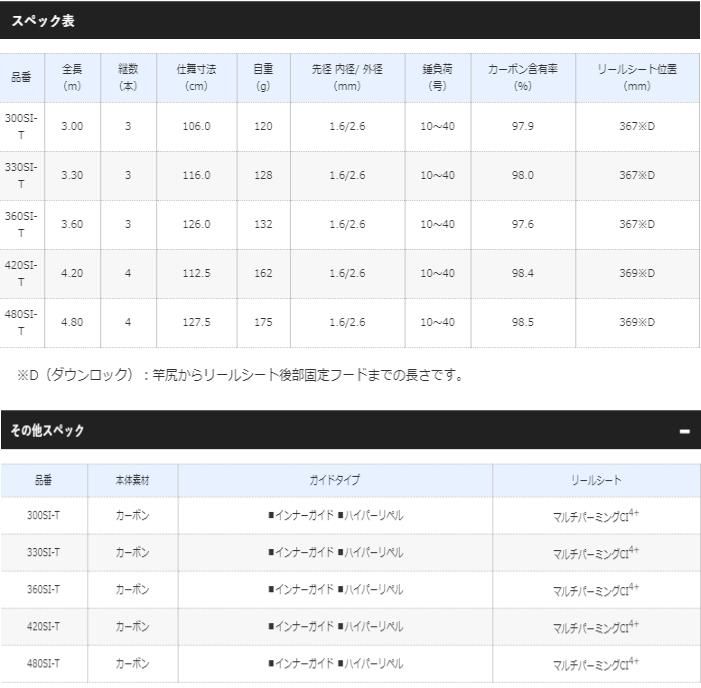701x688 pixels.
Task: Select カーボン material in the 420SI-T row
Action: pos(132,627)
